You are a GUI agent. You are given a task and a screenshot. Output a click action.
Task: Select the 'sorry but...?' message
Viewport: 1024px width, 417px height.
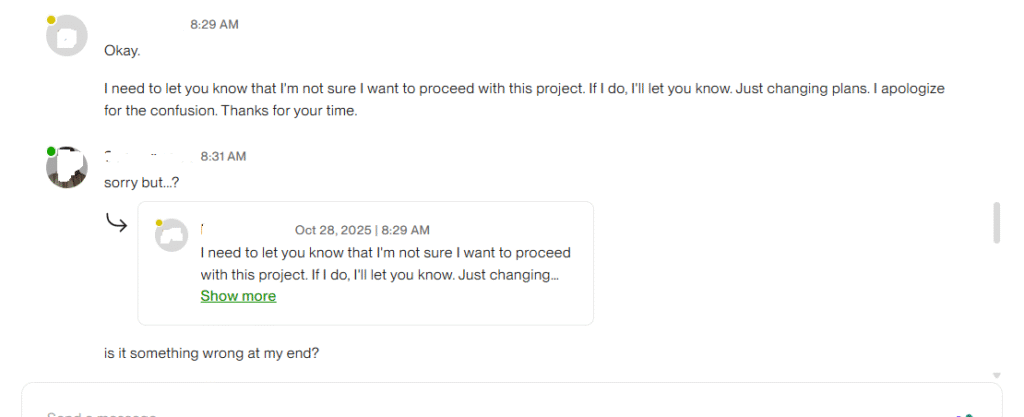coord(141,182)
